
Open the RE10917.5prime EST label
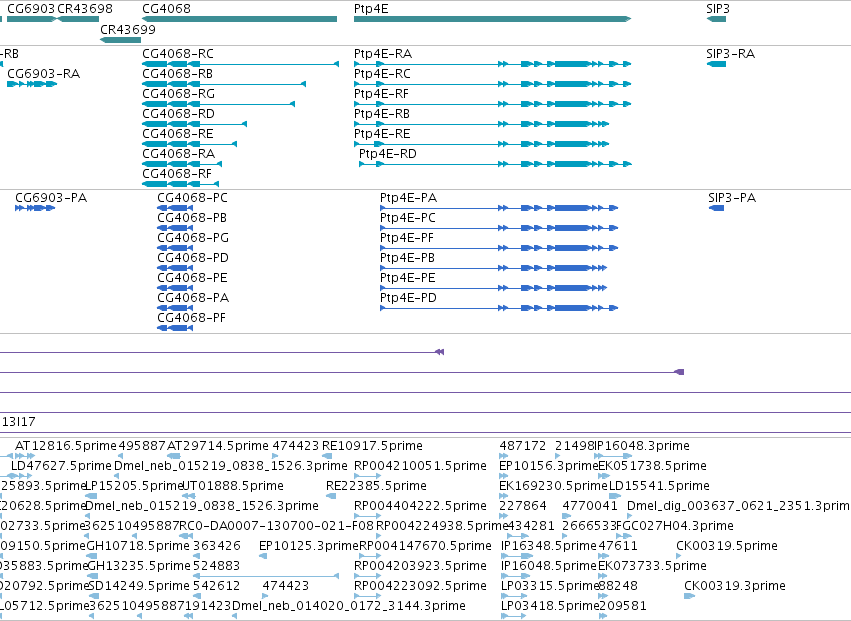click(x=372, y=446)
